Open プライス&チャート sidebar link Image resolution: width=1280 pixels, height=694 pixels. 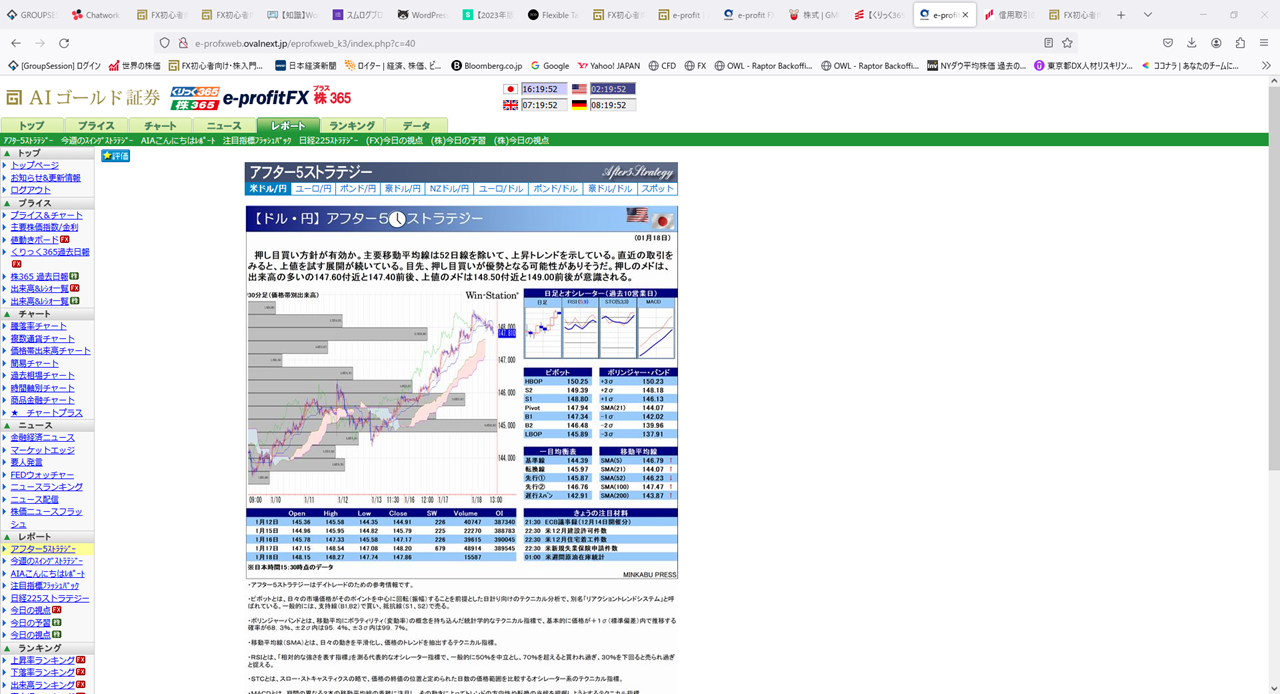[x=47, y=215]
